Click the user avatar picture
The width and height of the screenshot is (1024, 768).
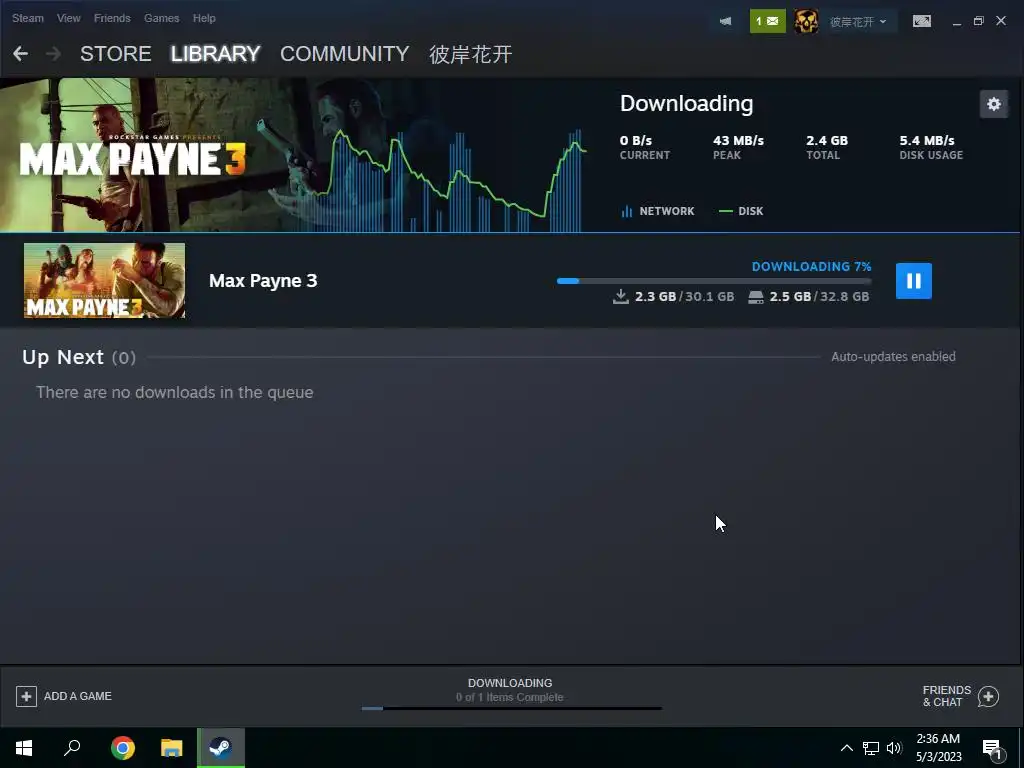pyautogui.click(x=806, y=21)
